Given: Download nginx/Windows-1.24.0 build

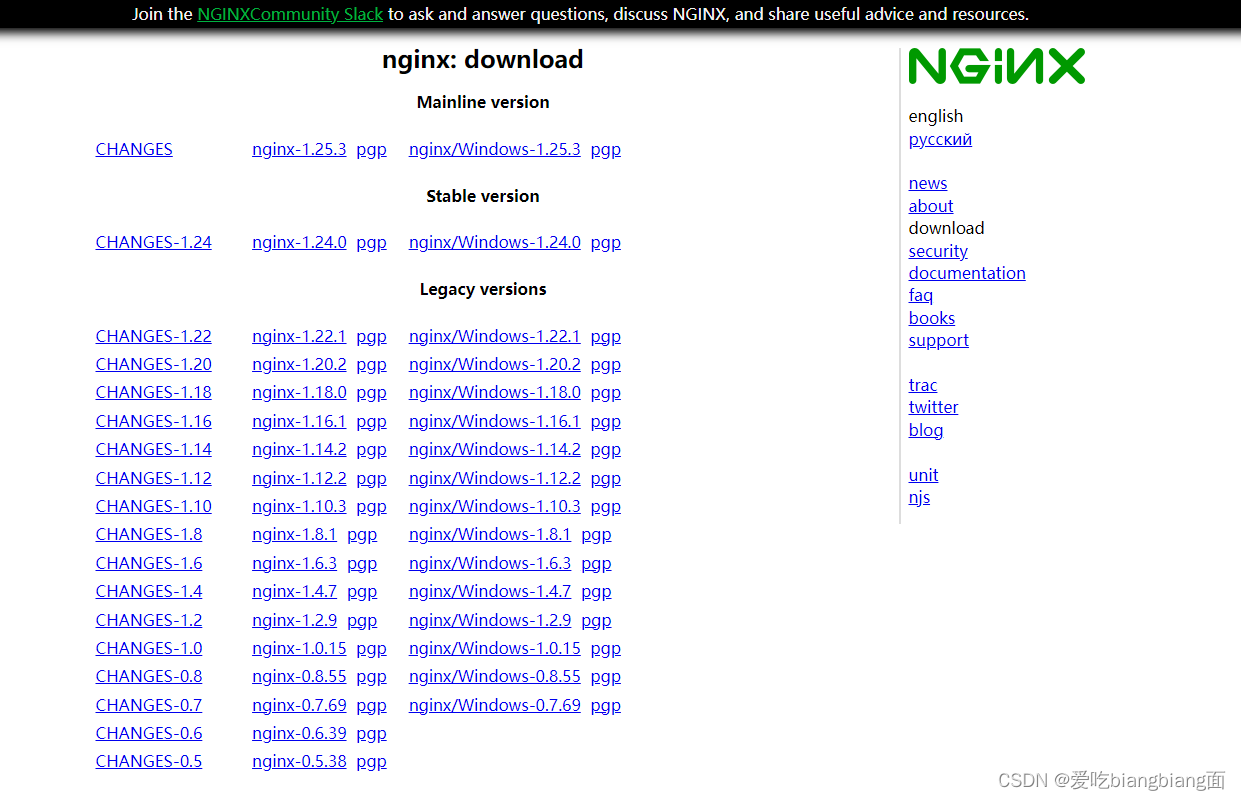Looking at the screenshot, I should pyautogui.click(x=494, y=242).
